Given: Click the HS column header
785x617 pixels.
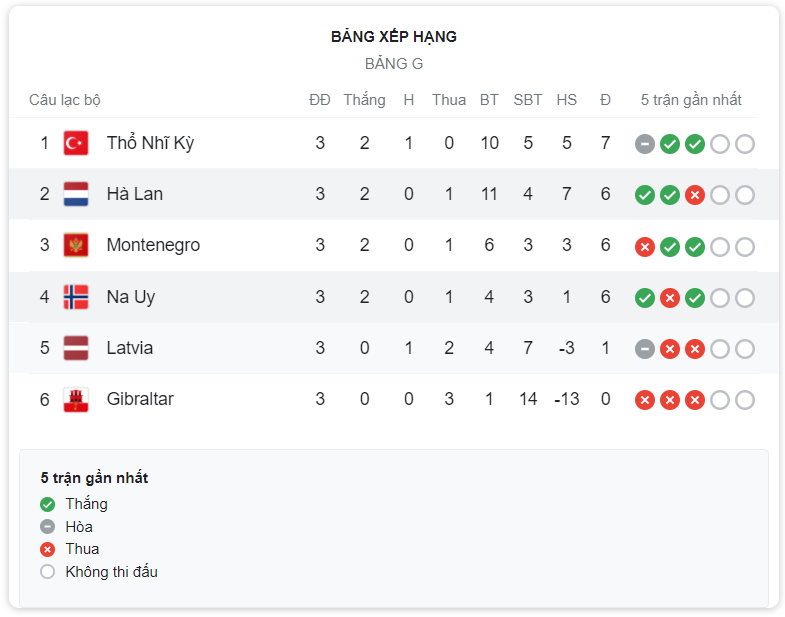Looking at the screenshot, I should 567,100.
